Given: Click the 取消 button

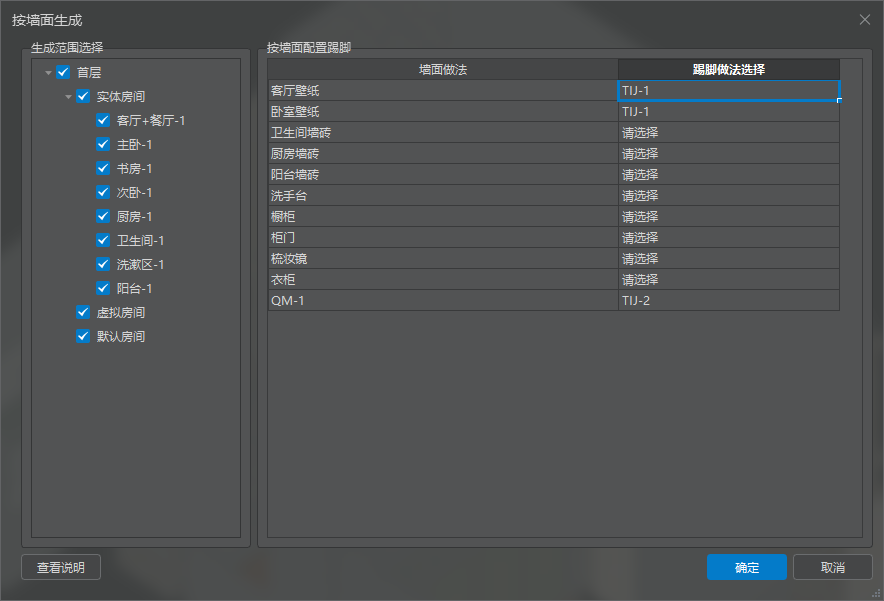Looking at the screenshot, I should pyautogui.click(x=832, y=568).
